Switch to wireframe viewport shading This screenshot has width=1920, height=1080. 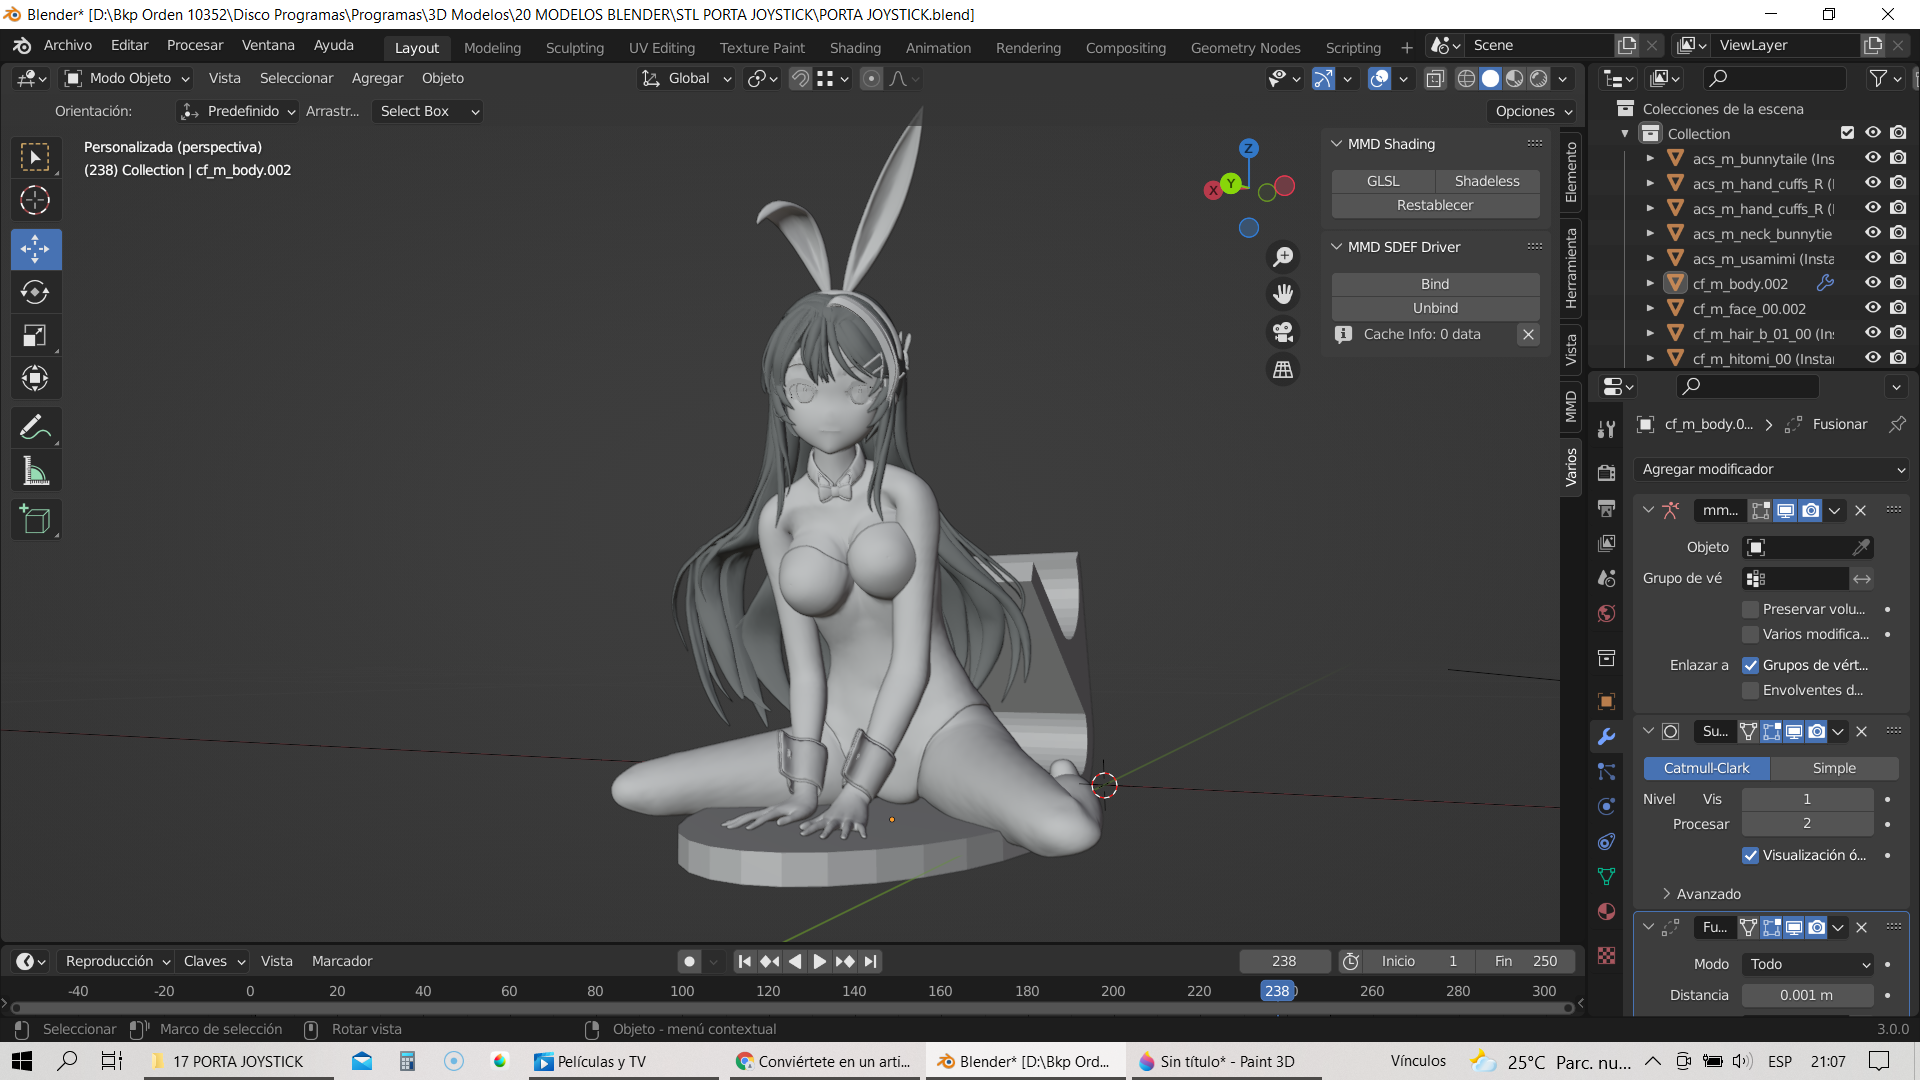[x=1466, y=79]
